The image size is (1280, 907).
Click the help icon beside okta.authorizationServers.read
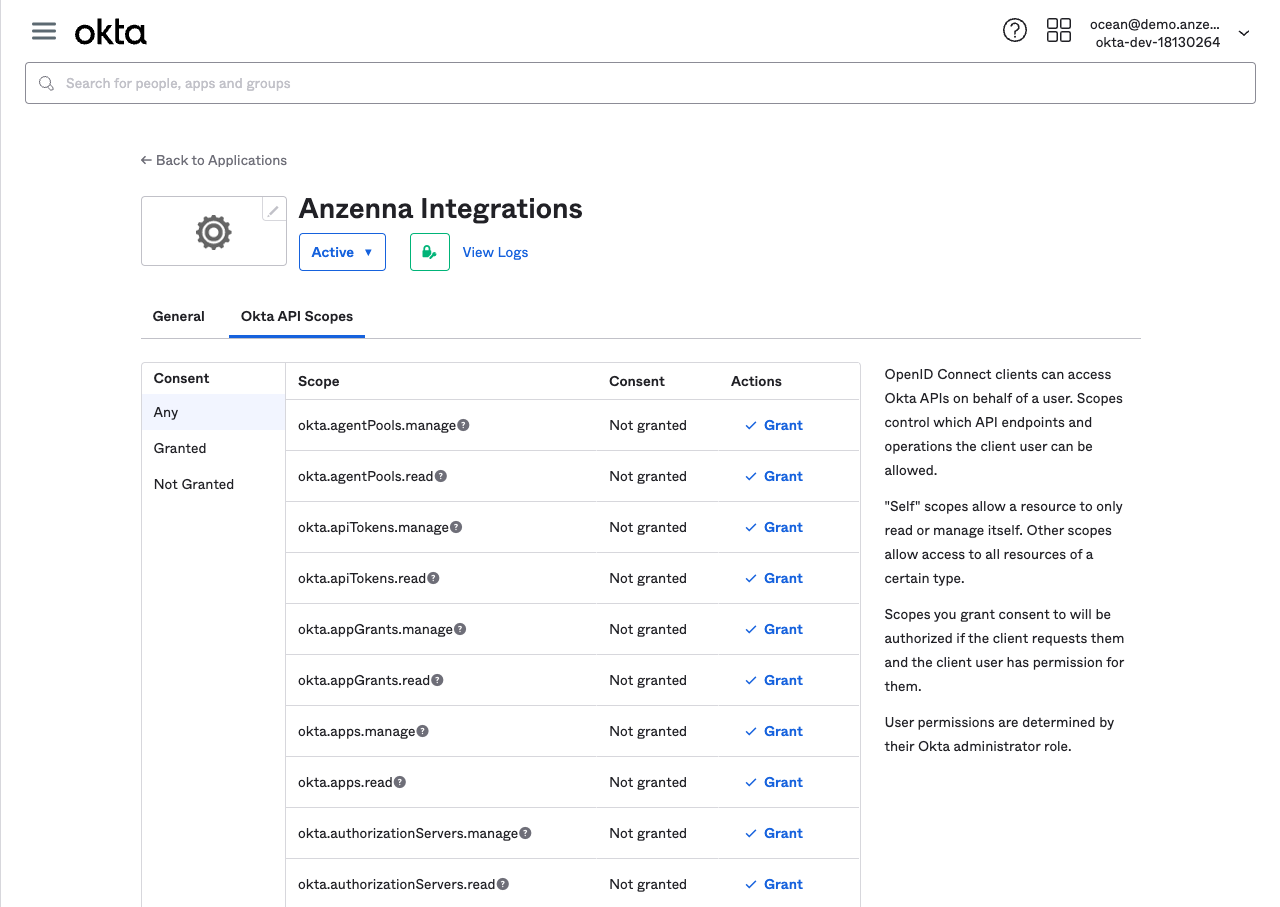tap(503, 884)
